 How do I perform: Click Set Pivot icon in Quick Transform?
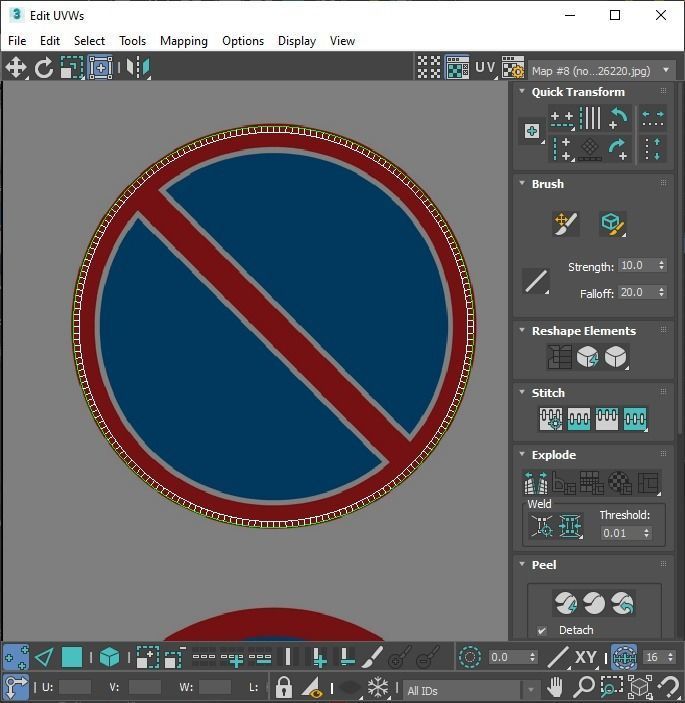pyautogui.click(x=532, y=131)
